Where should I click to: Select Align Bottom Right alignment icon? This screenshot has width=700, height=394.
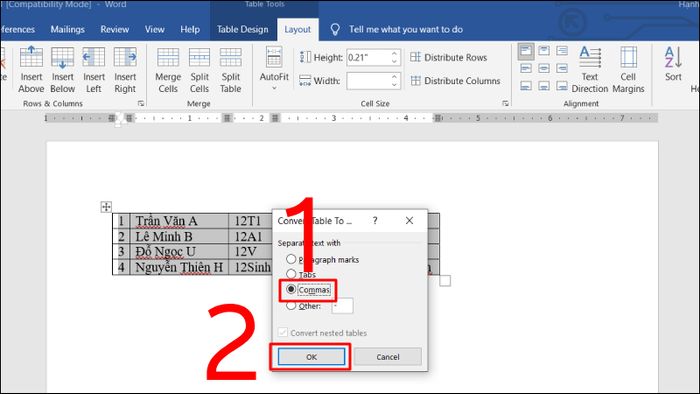[562, 85]
